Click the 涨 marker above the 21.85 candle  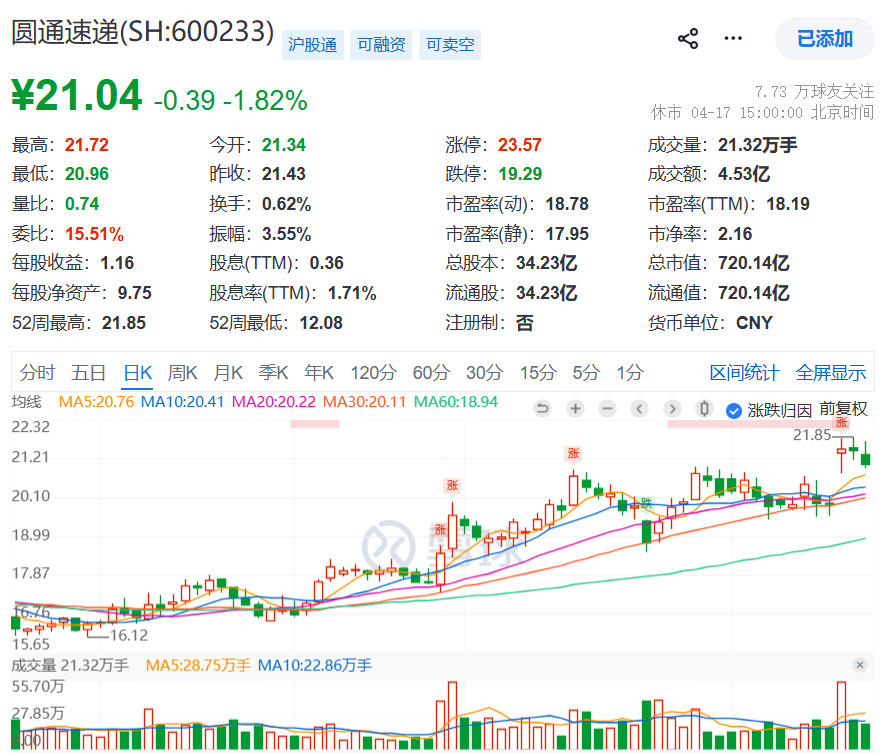coord(842,422)
